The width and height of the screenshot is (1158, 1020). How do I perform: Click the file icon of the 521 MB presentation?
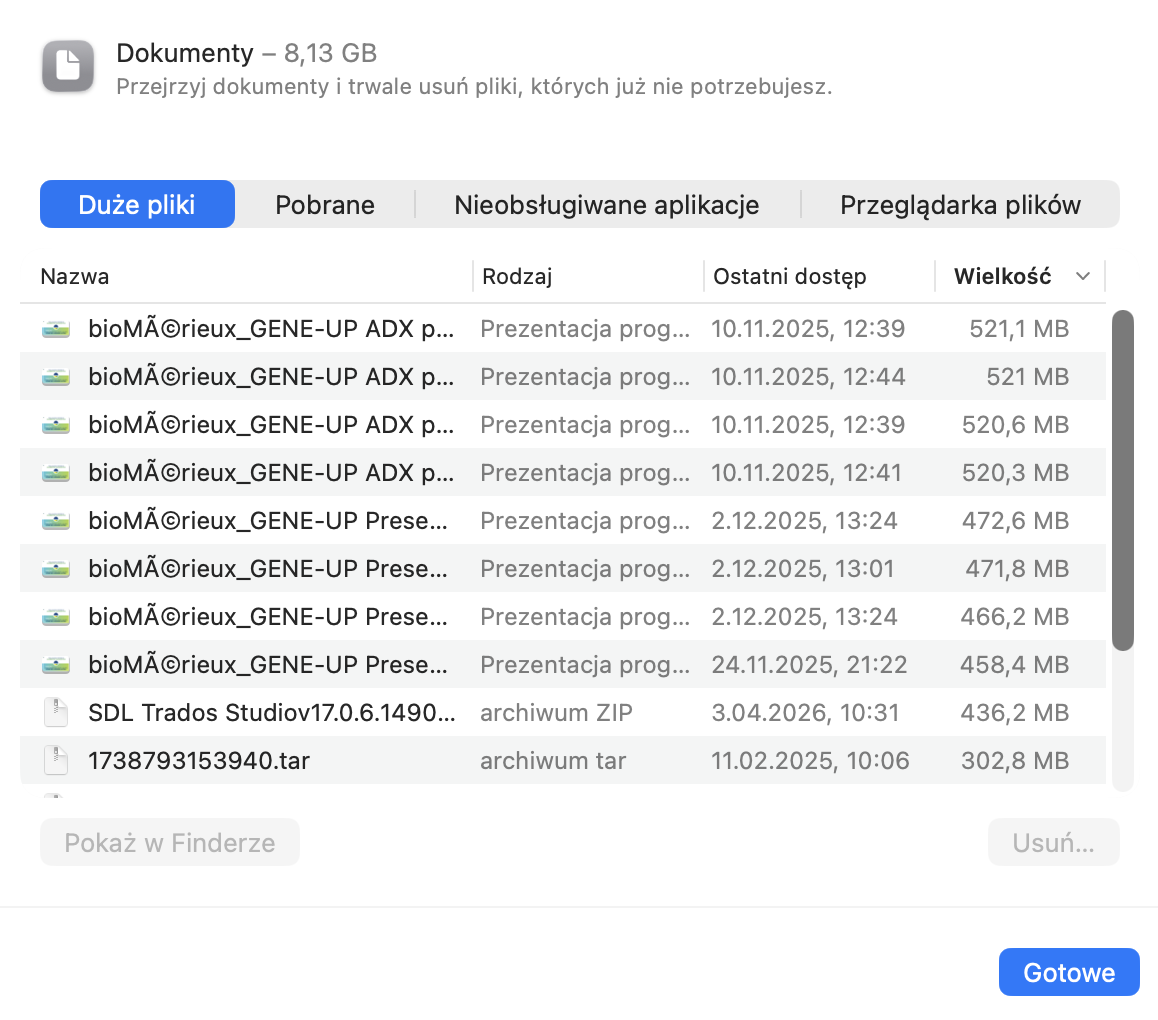pyautogui.click(x=56, y=377)
